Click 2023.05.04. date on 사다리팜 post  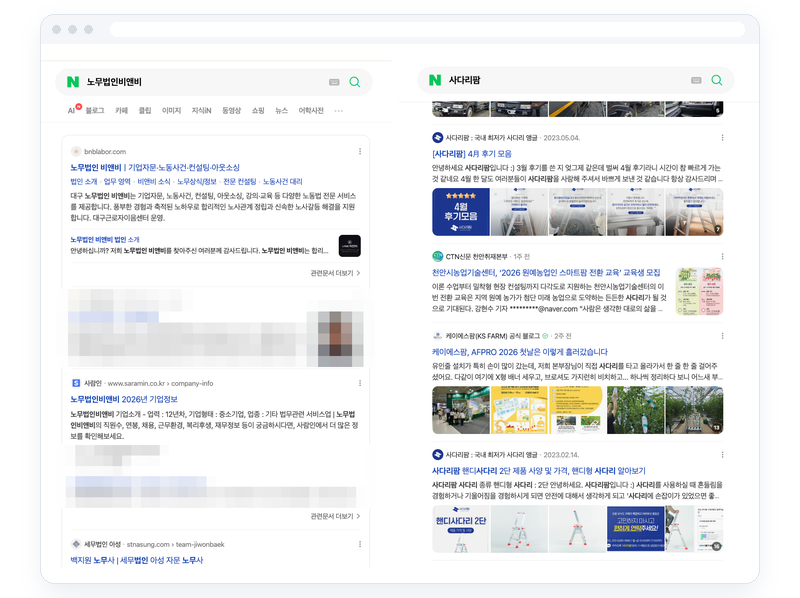coord(561,138)
